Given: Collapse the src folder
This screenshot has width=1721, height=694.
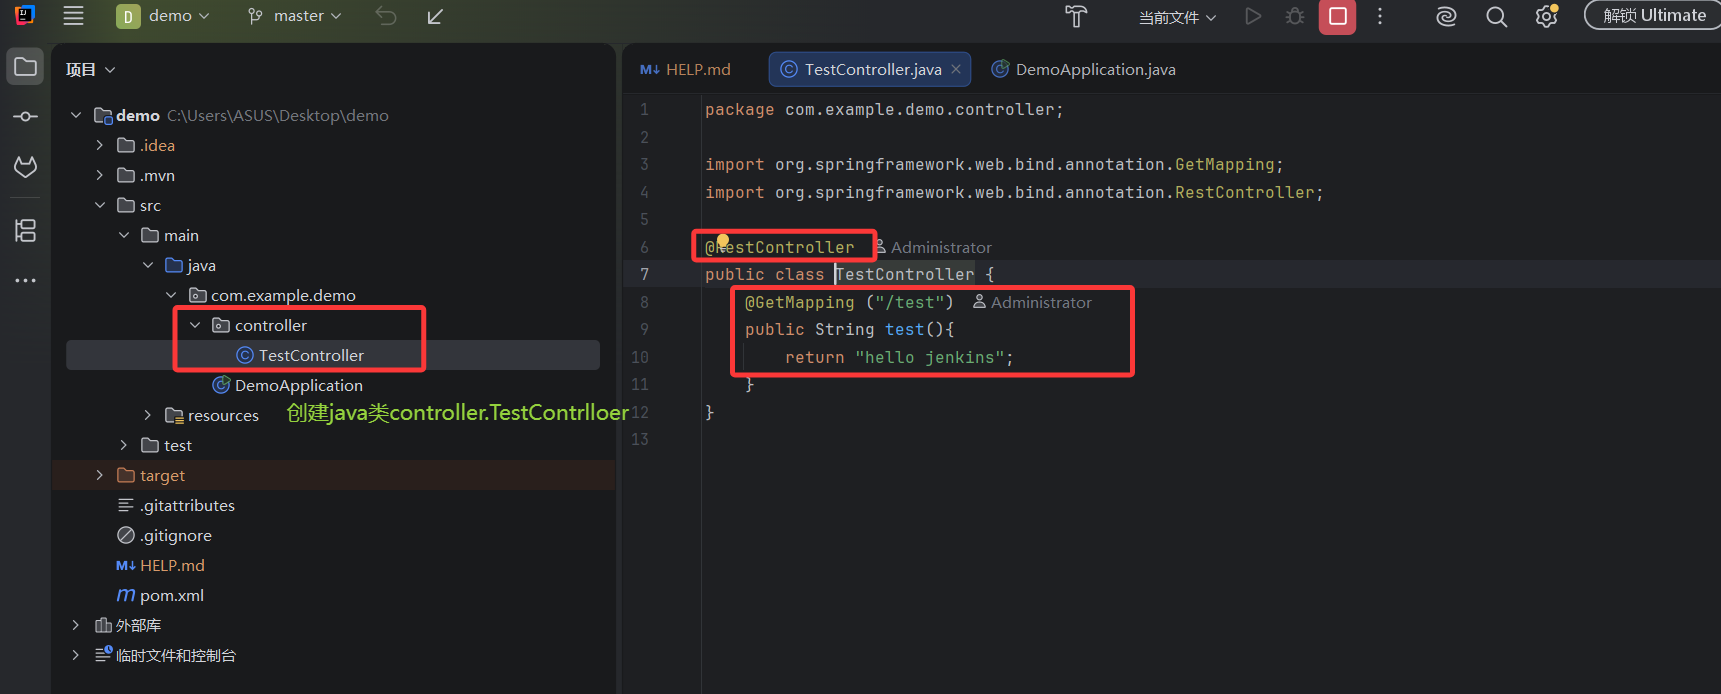Looking at the screenshot, I should [x=100, y=205].
